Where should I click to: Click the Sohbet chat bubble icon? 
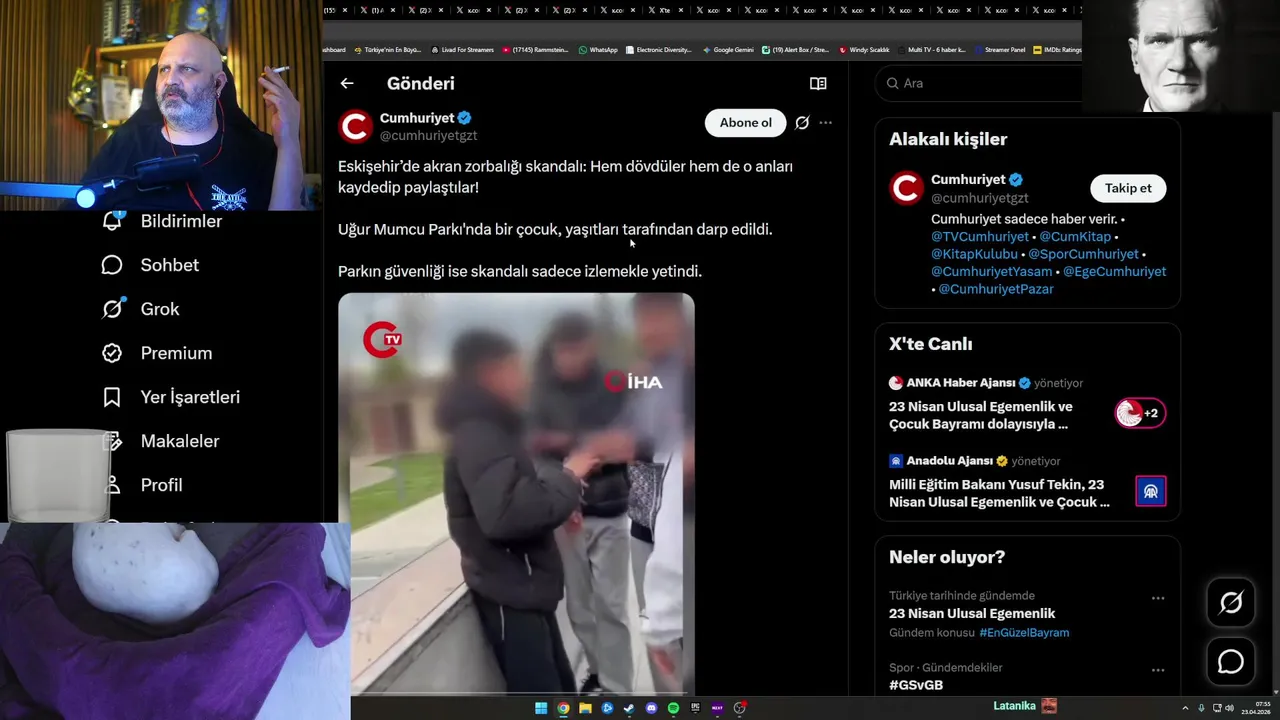click(x=112, y=265)
